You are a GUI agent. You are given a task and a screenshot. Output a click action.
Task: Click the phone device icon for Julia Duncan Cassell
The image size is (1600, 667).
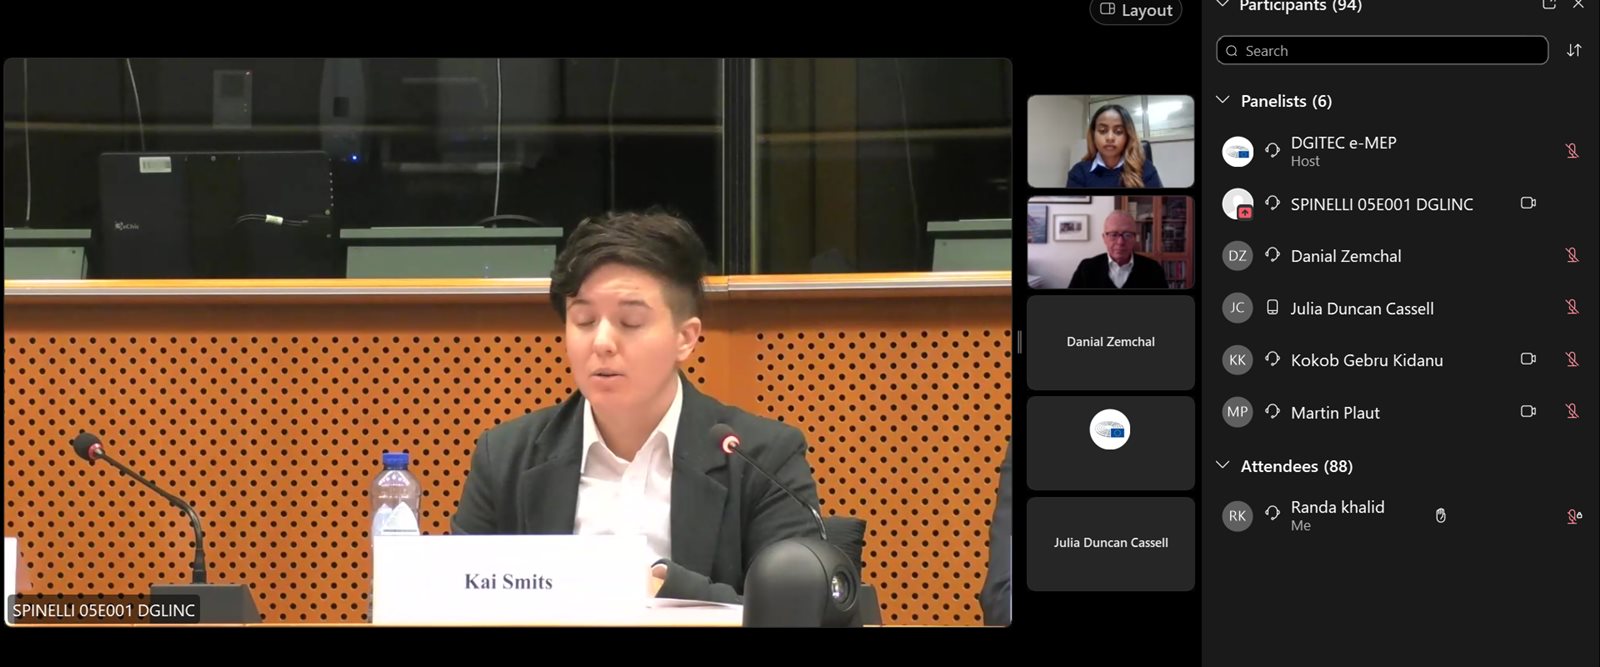pyautogui.click(x=1272, y=308)
